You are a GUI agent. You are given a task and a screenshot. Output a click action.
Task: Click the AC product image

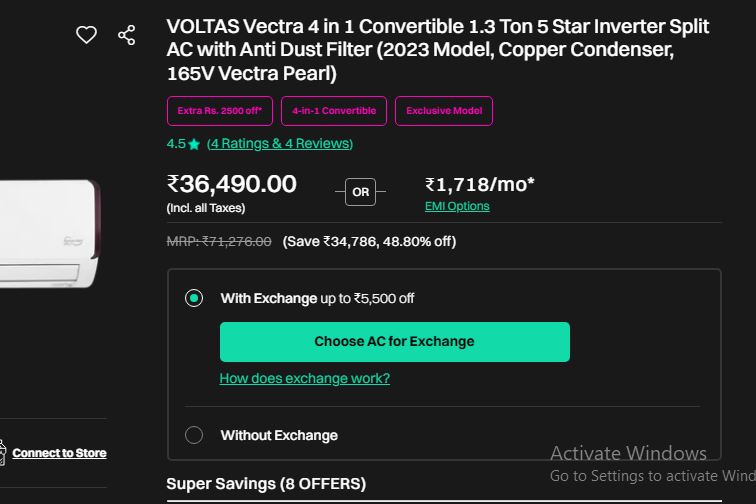click(x=50, y=234)
